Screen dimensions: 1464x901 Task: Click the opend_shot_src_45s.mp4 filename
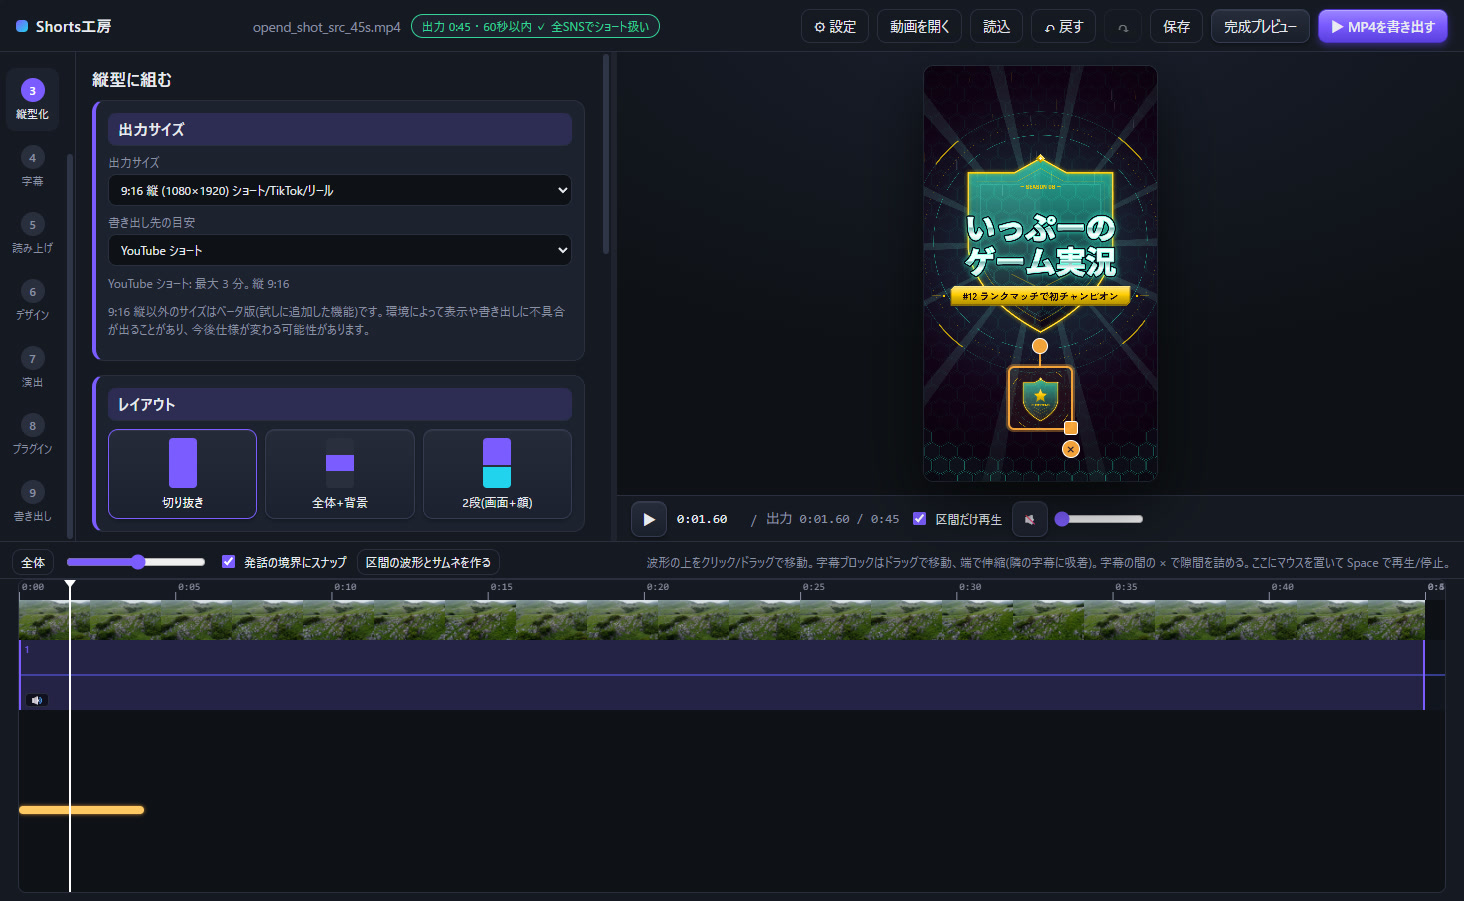(326, 27)
